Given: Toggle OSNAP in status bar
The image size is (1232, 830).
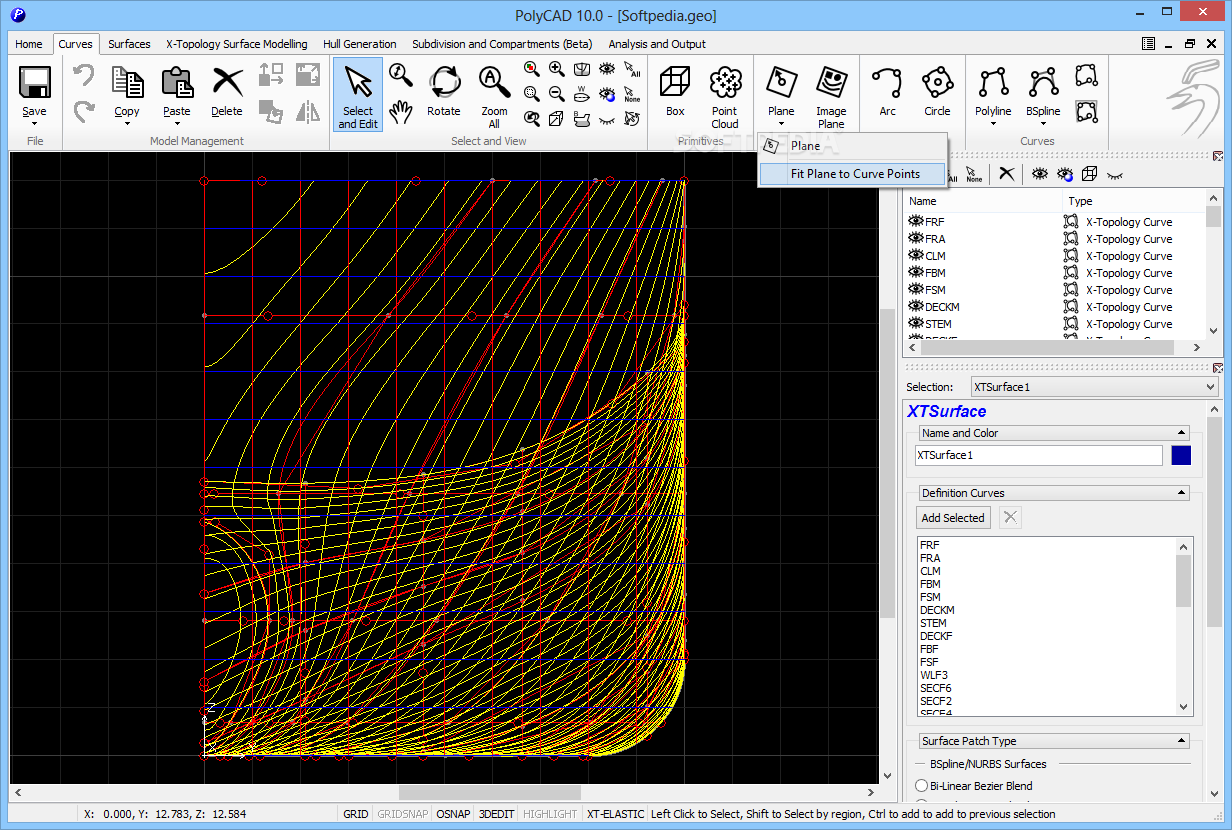Looking at the screenshot, I should (x=453, y=814).
